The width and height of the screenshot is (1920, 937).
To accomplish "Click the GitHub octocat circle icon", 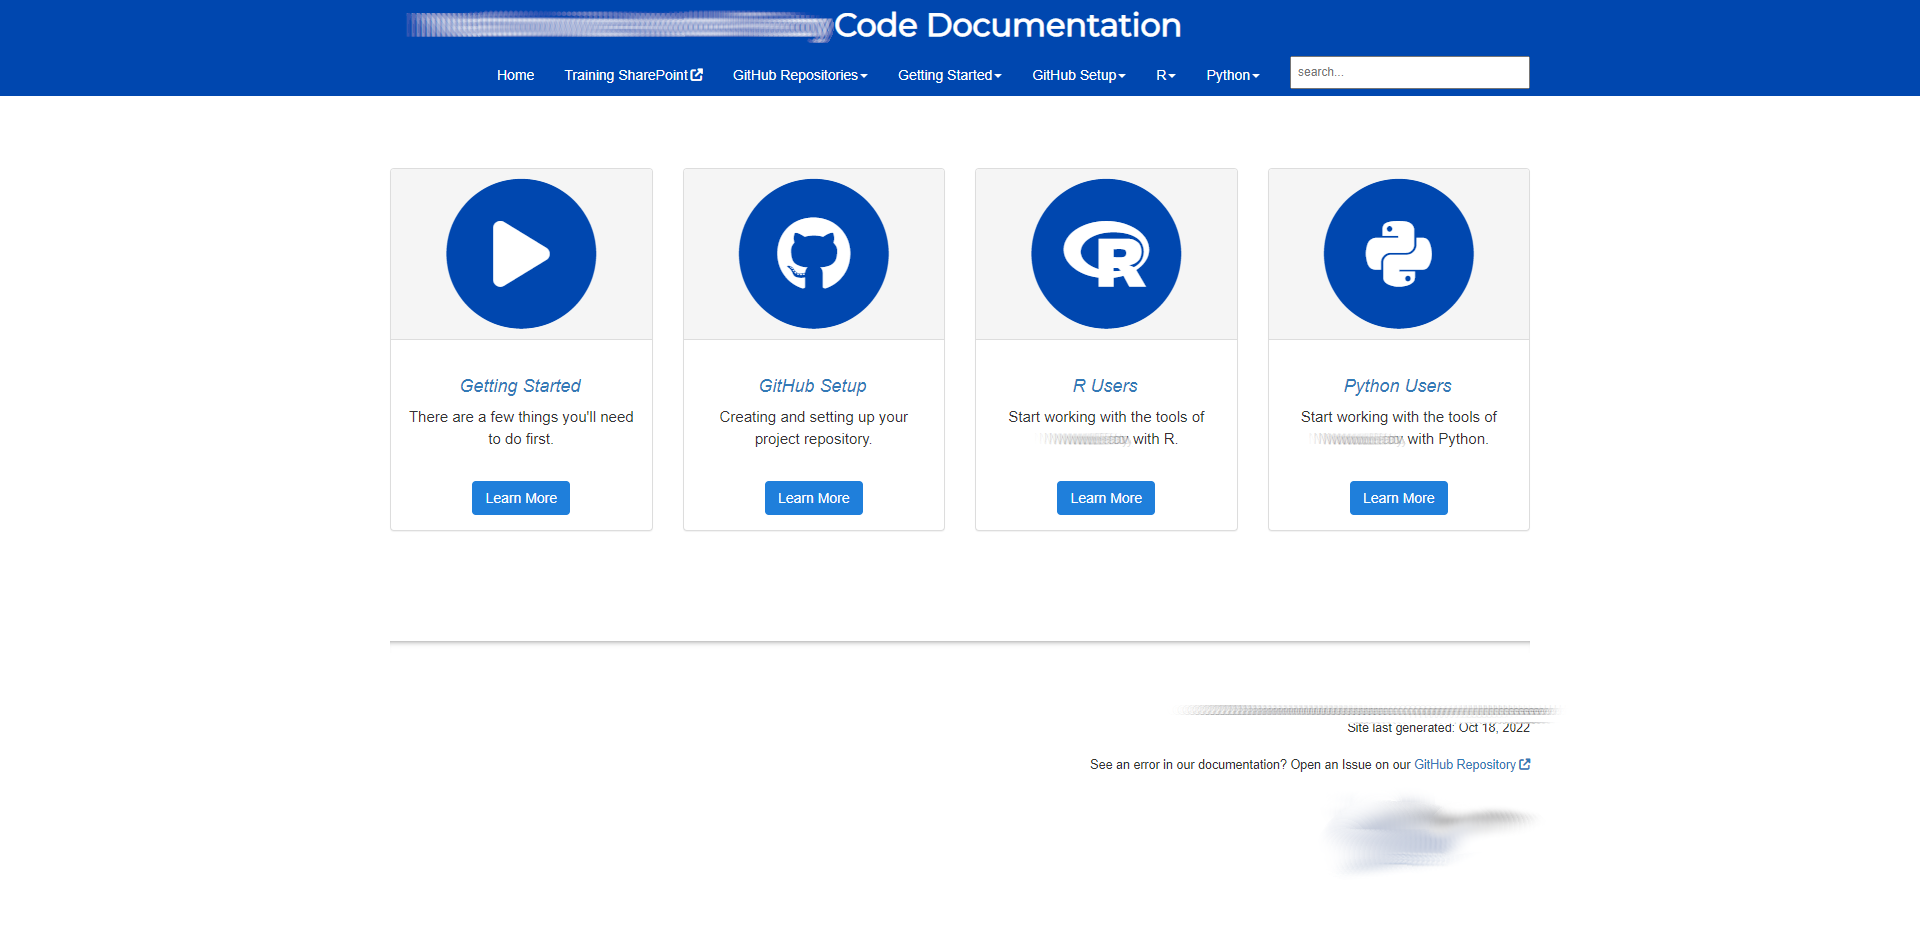I will pyautogui.click(x=814, y=254).
